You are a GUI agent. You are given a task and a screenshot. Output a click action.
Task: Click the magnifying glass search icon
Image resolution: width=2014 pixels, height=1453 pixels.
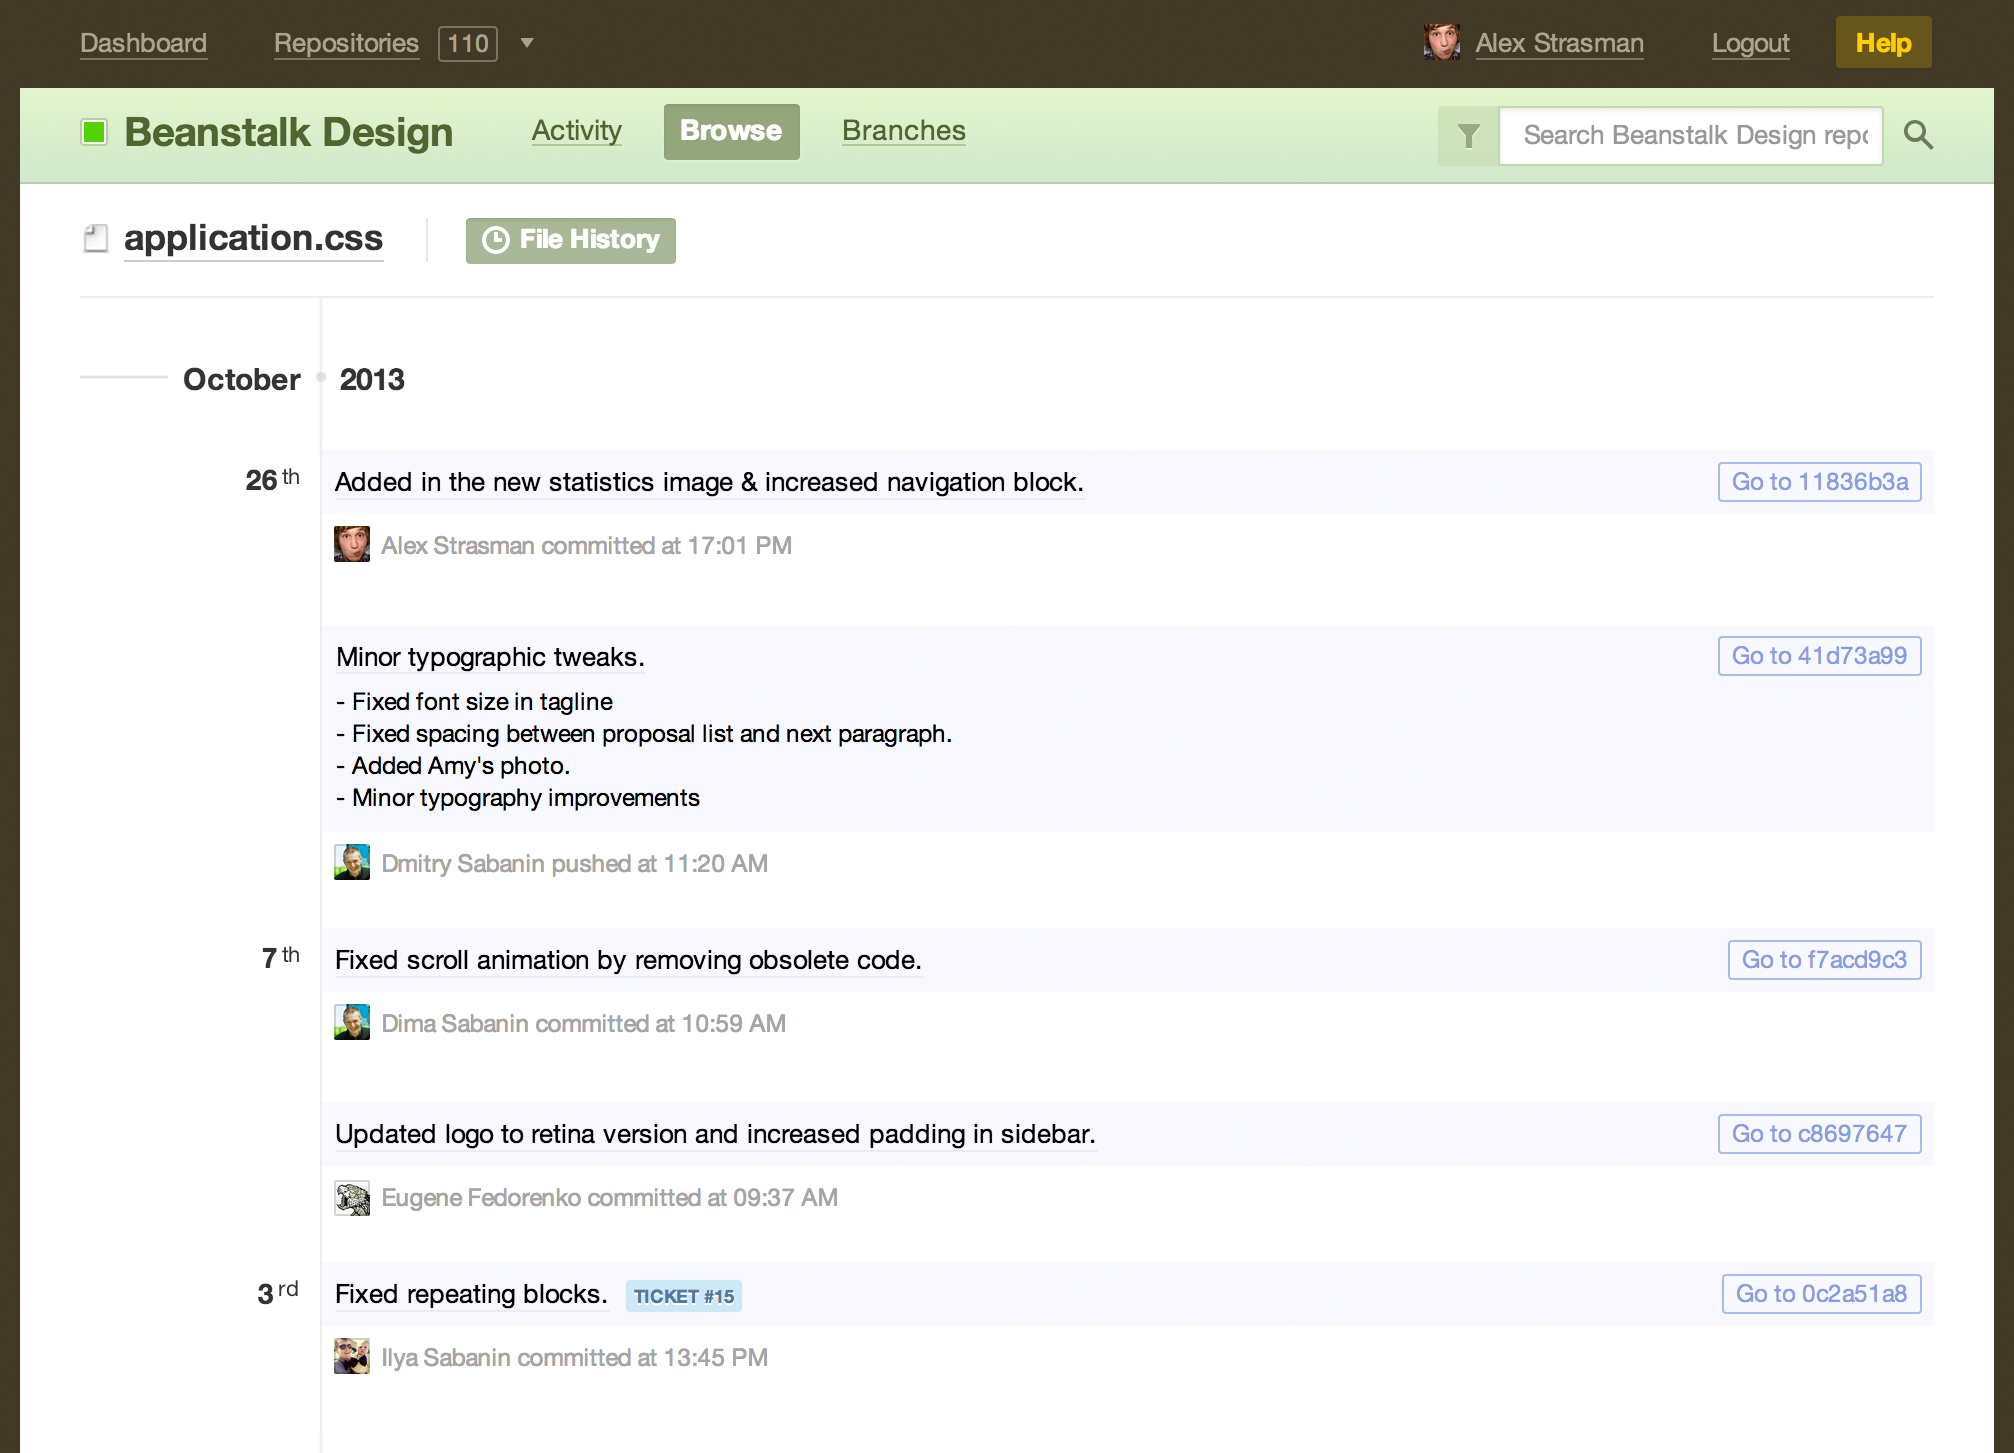[x=1918, y=135]
